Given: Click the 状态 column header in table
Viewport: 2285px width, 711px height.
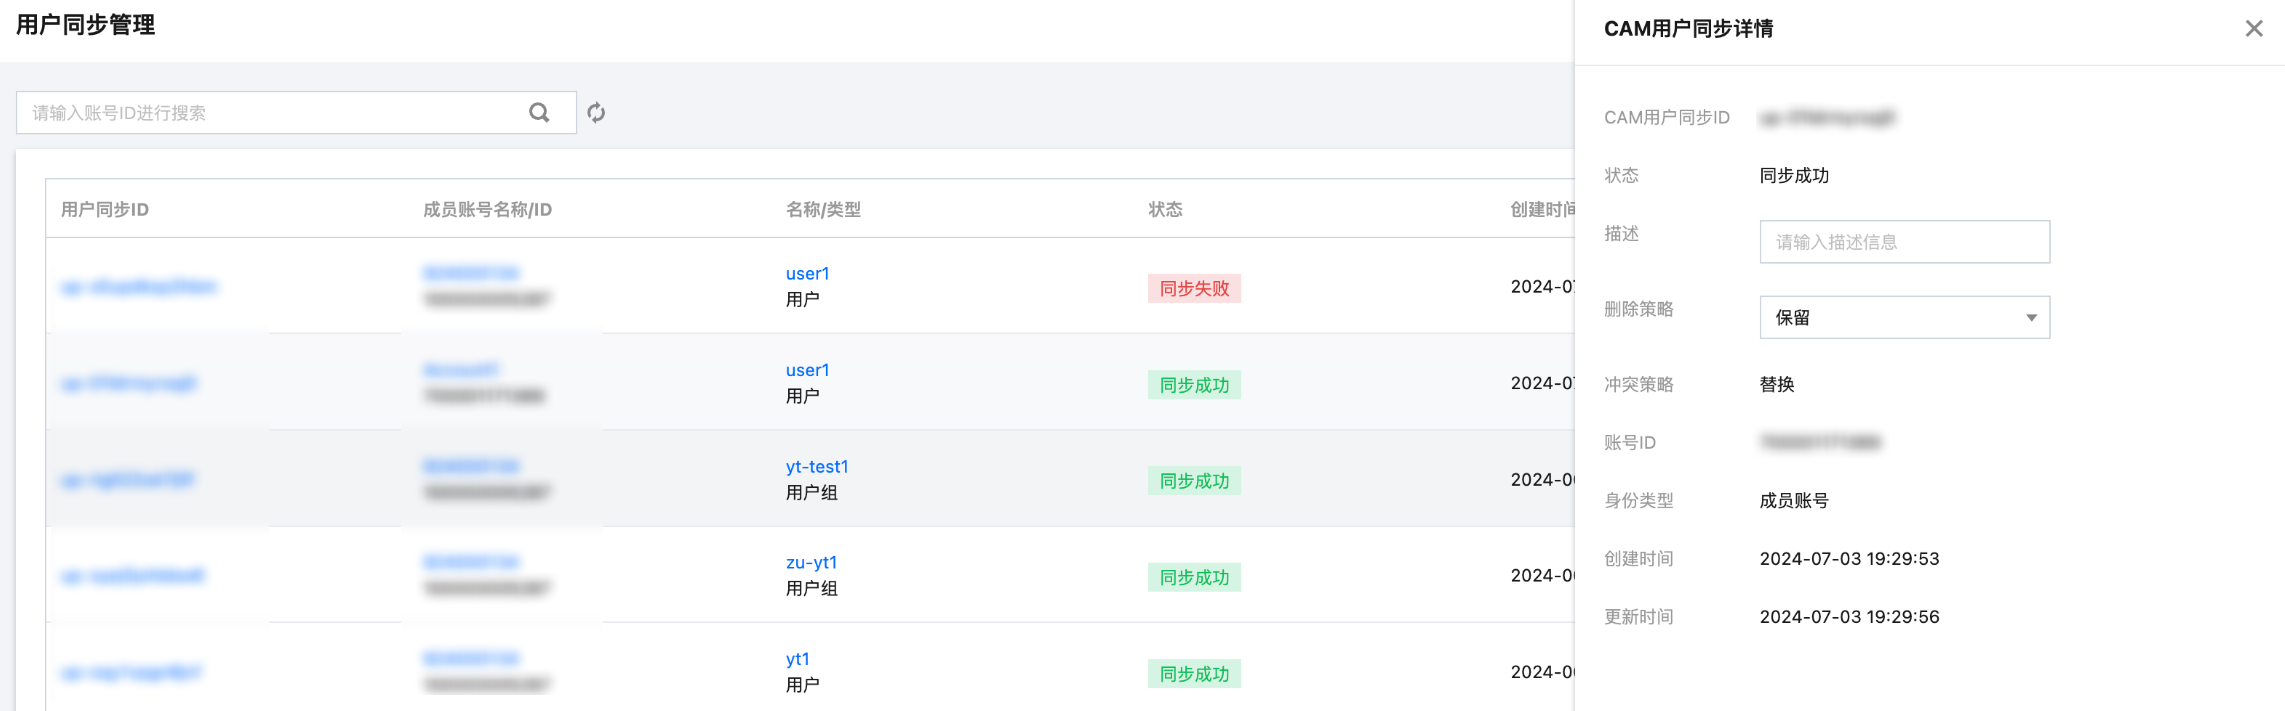Looking at the screenshot, I should [x=1165, y=210].
